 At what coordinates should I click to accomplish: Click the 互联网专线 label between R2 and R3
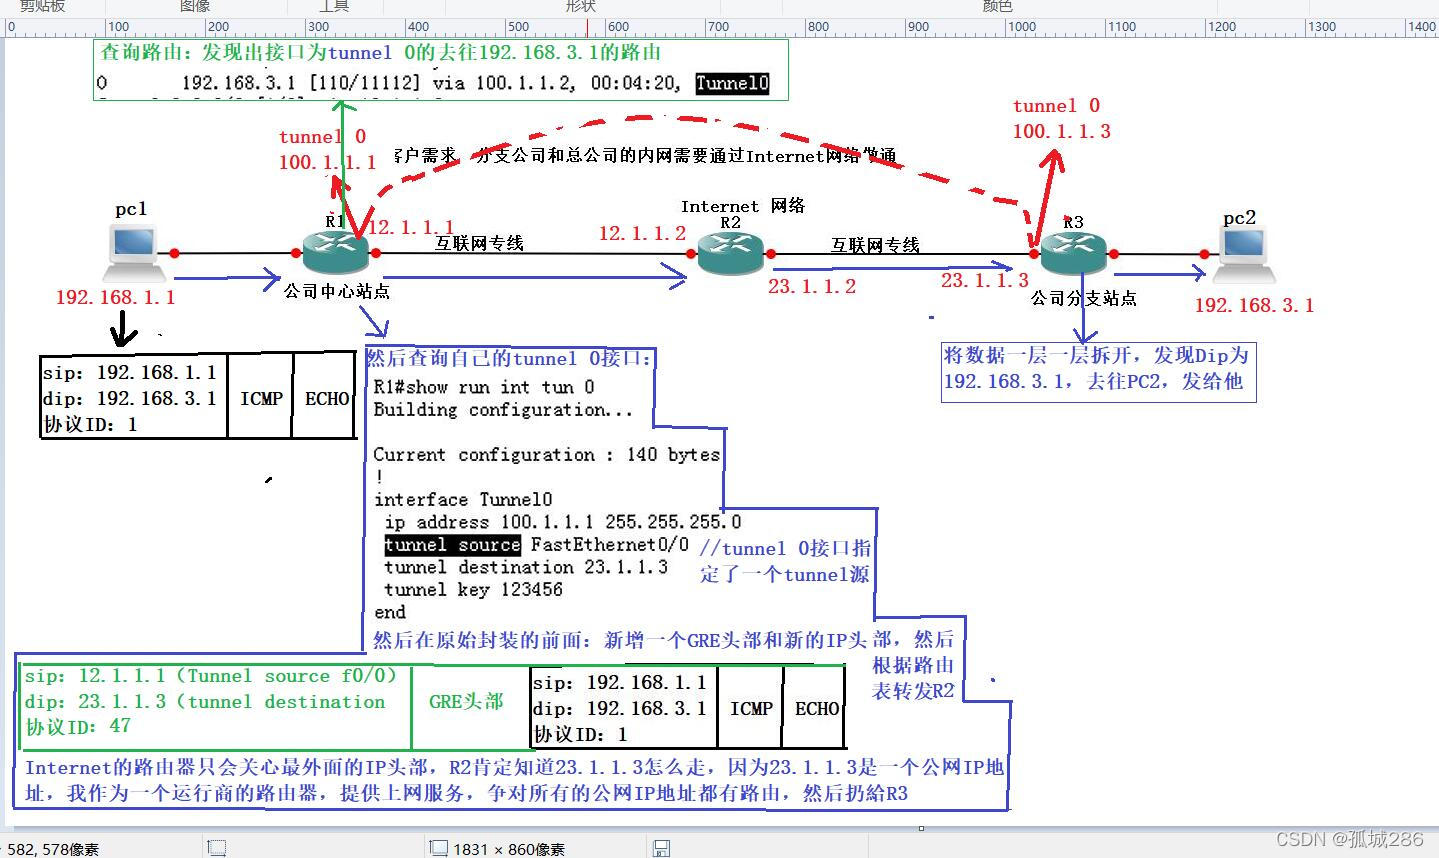tap(875, 244)
